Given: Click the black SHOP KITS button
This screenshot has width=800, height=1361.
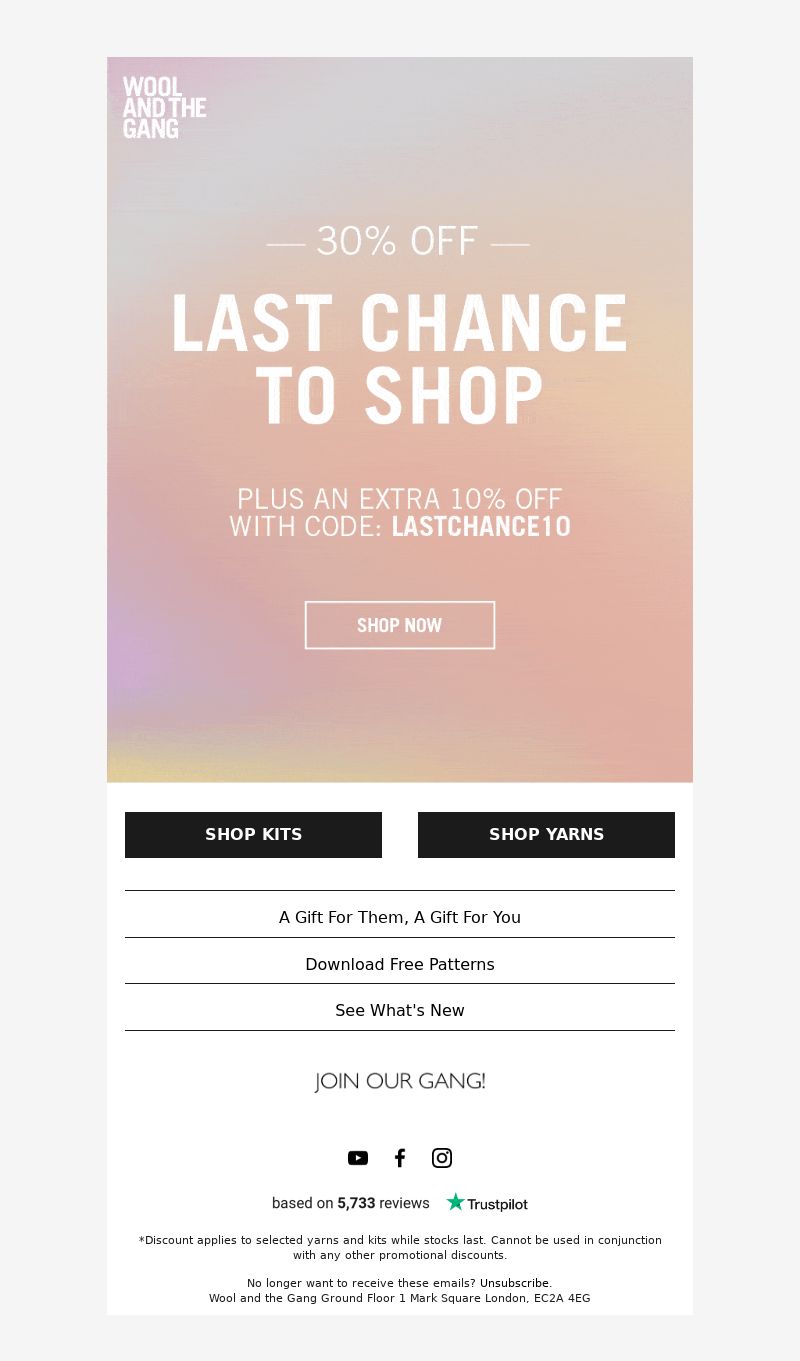Looking at the screenshot, I should pyautogui.click(x=253, y=834).
